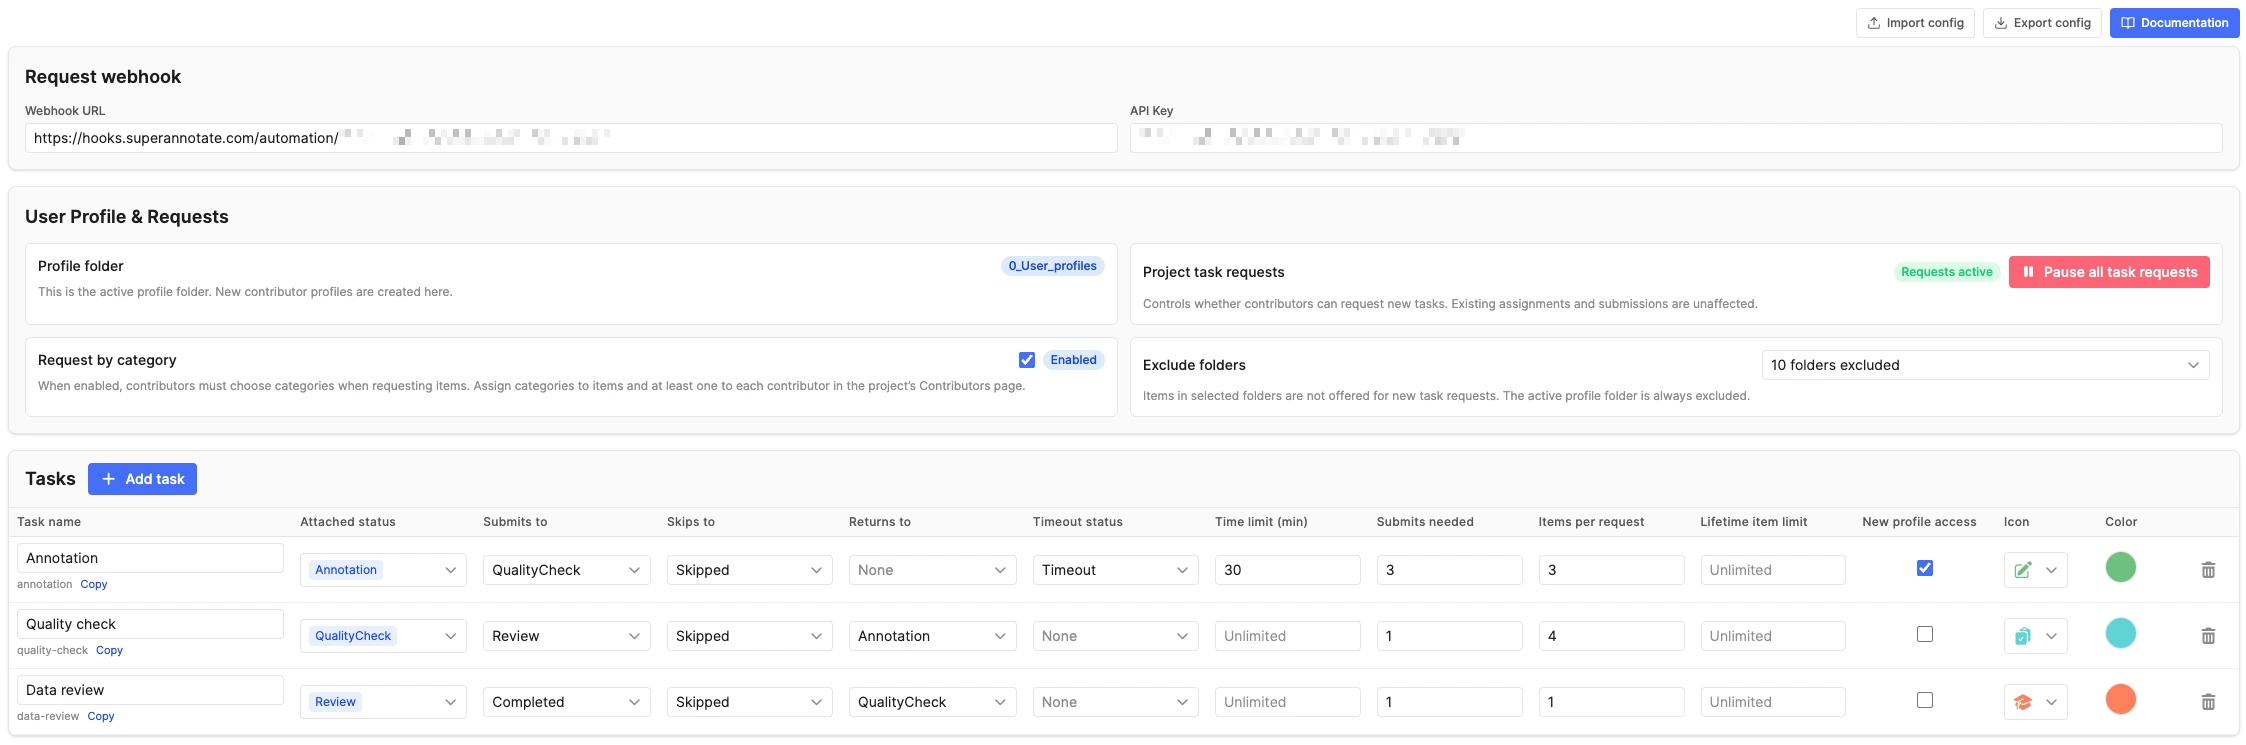Click the Requests active status badge

coord(1946,272)
